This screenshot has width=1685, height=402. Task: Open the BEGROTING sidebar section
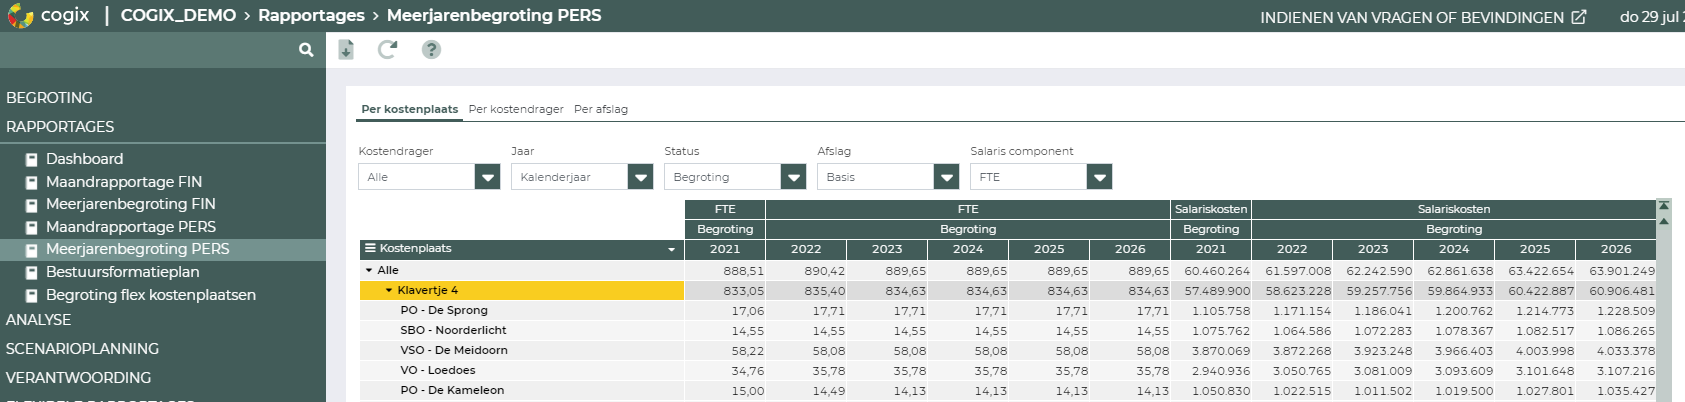(x=49, y=98)
